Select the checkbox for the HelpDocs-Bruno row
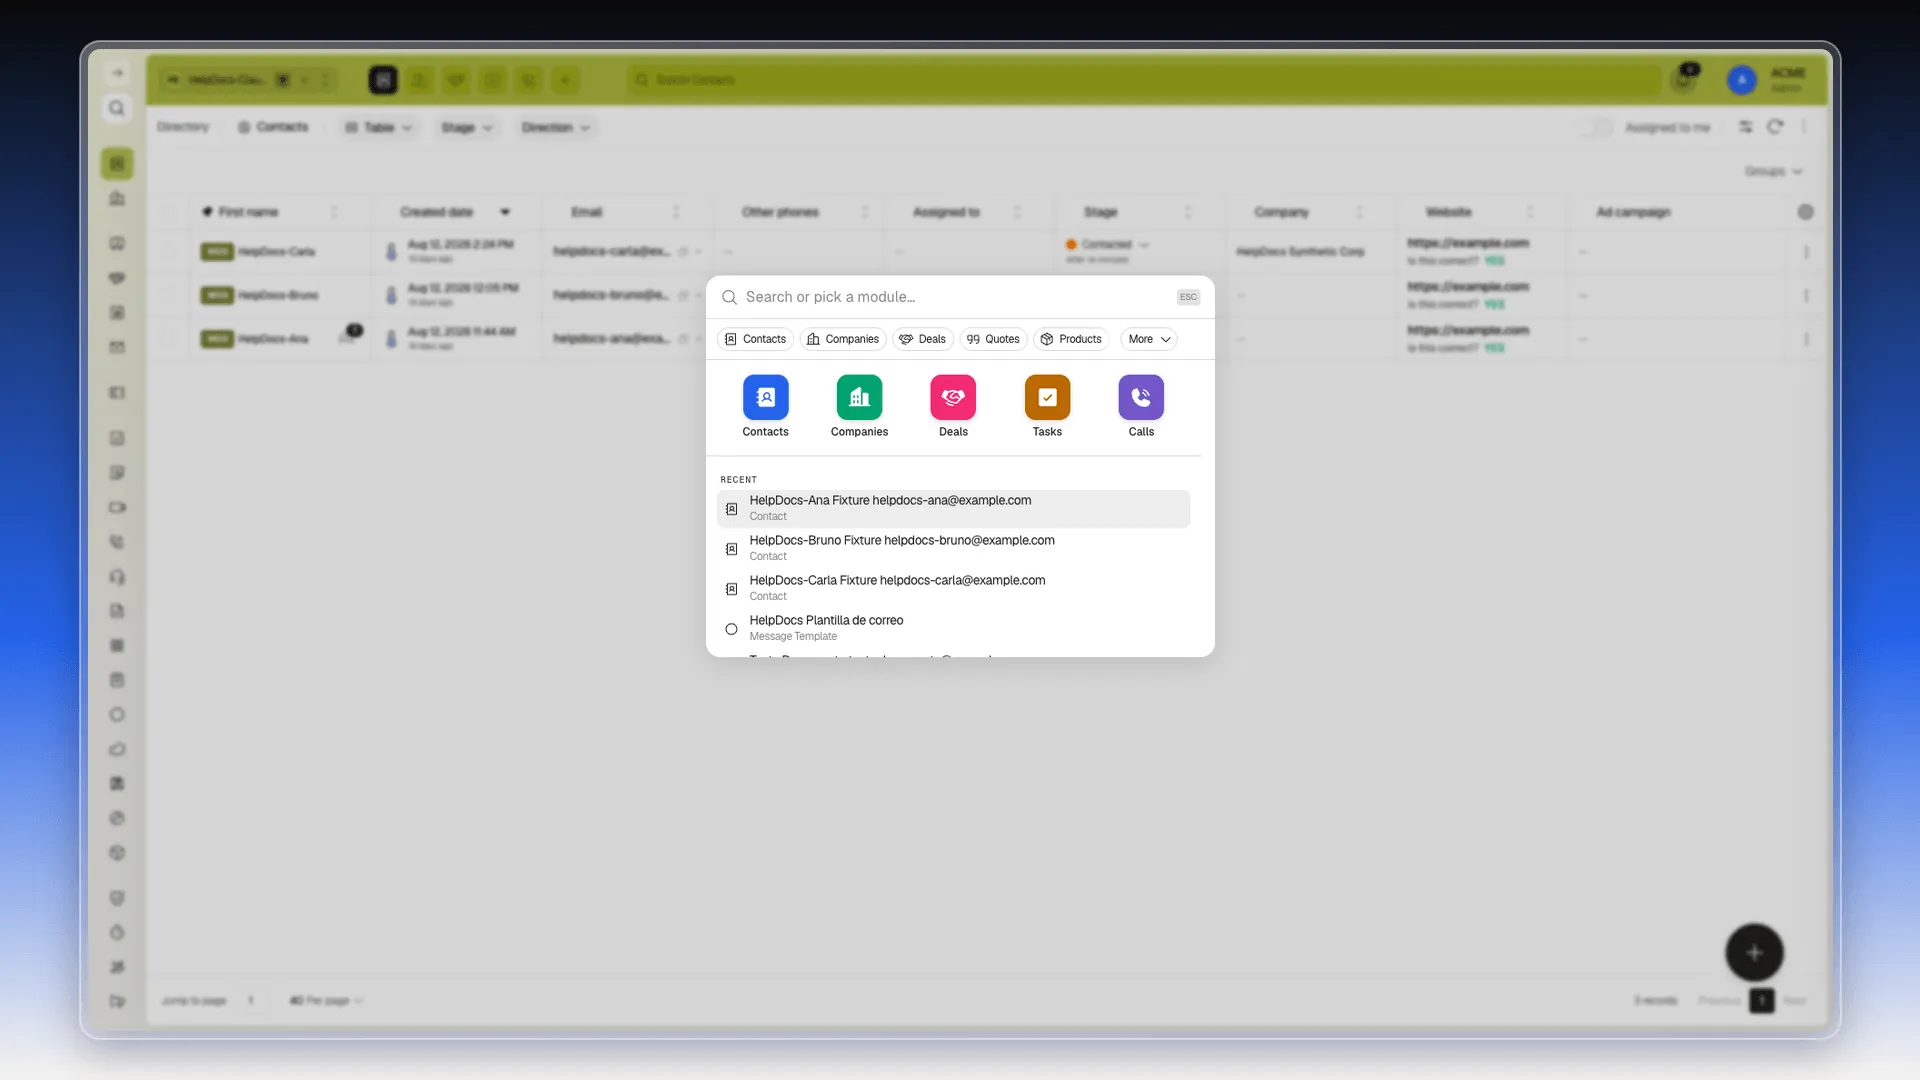This screenshot has width=1920, height=1080. point(169,295)
